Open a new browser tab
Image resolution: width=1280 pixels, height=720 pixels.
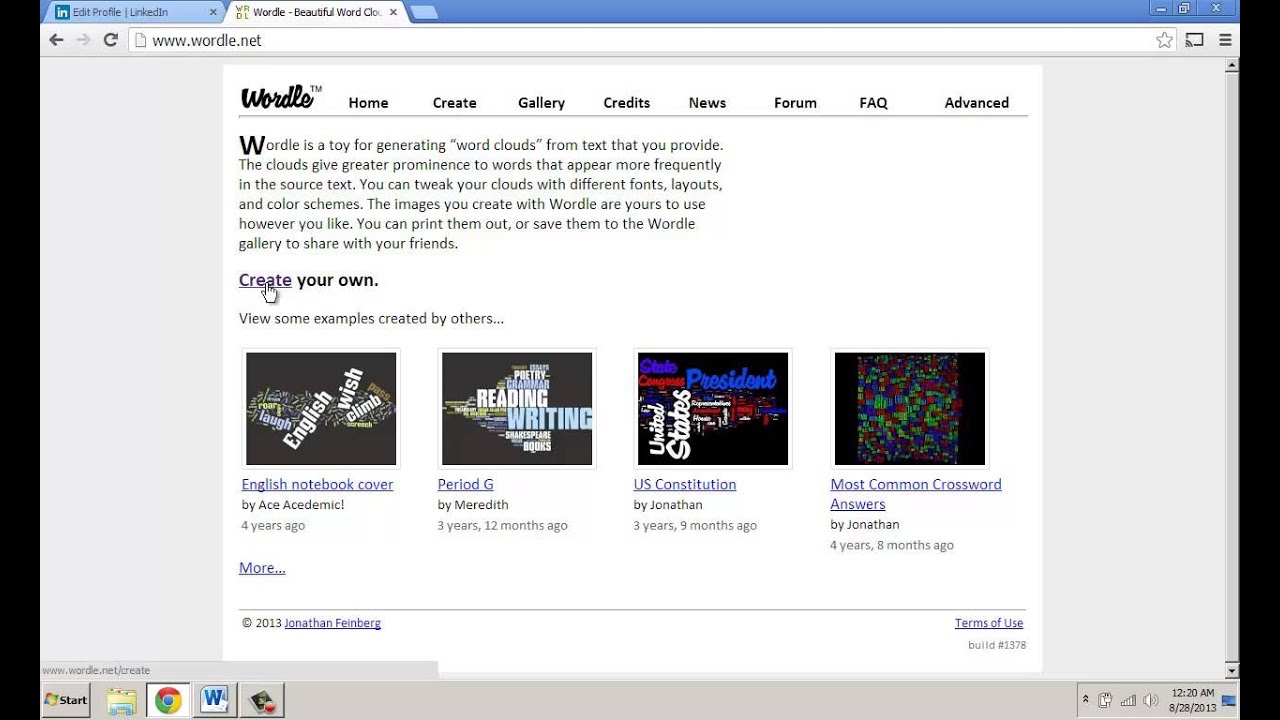(x=423, y=12)
